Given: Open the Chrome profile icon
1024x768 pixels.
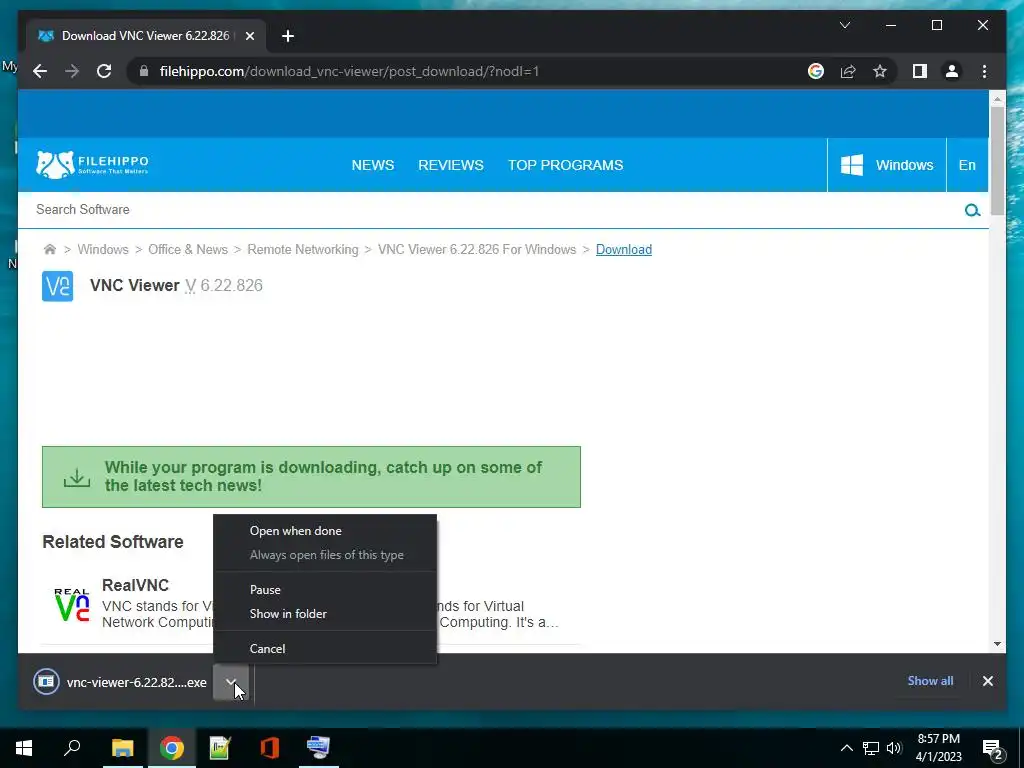Looking at the screenshot, I should [x=952, y=71].
